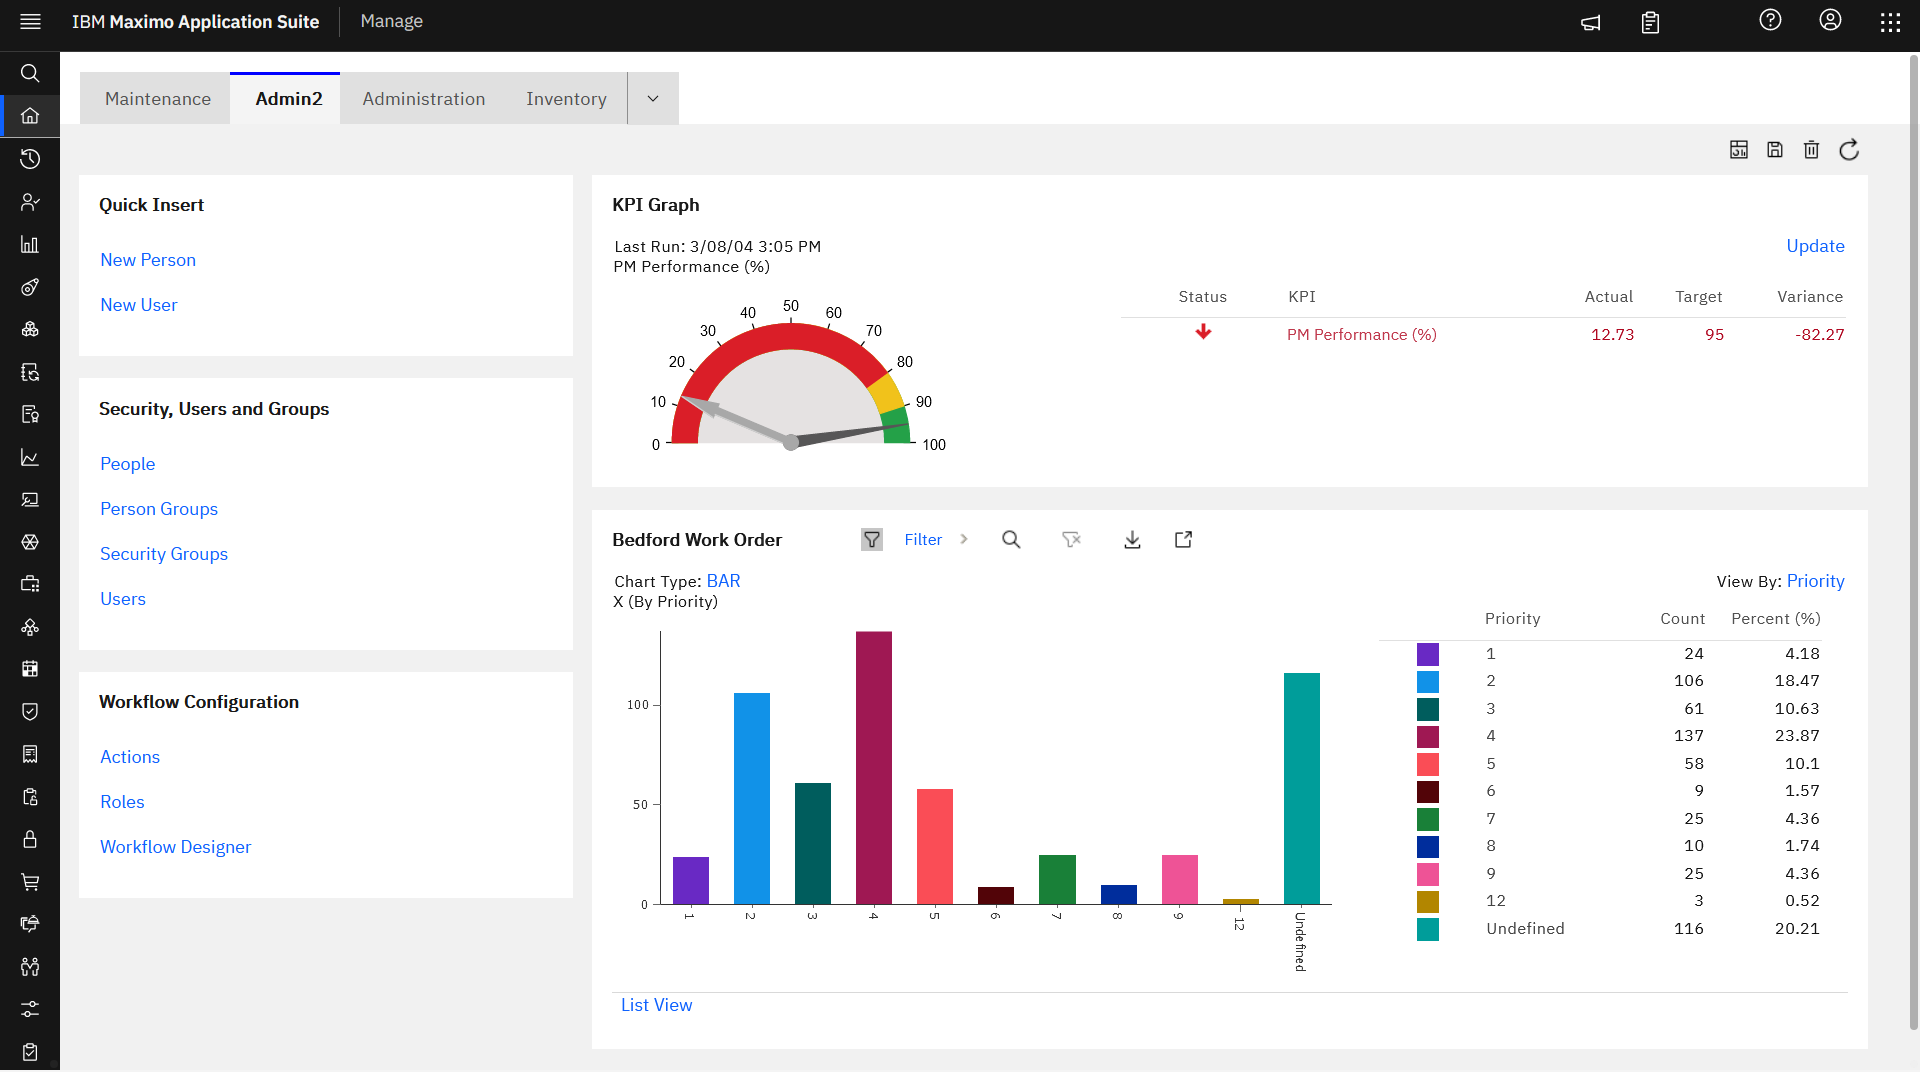This screenshot has height=1072, width=1920.
Task: Clear the Bedford Work Order filter
Action: [1071, 539]
